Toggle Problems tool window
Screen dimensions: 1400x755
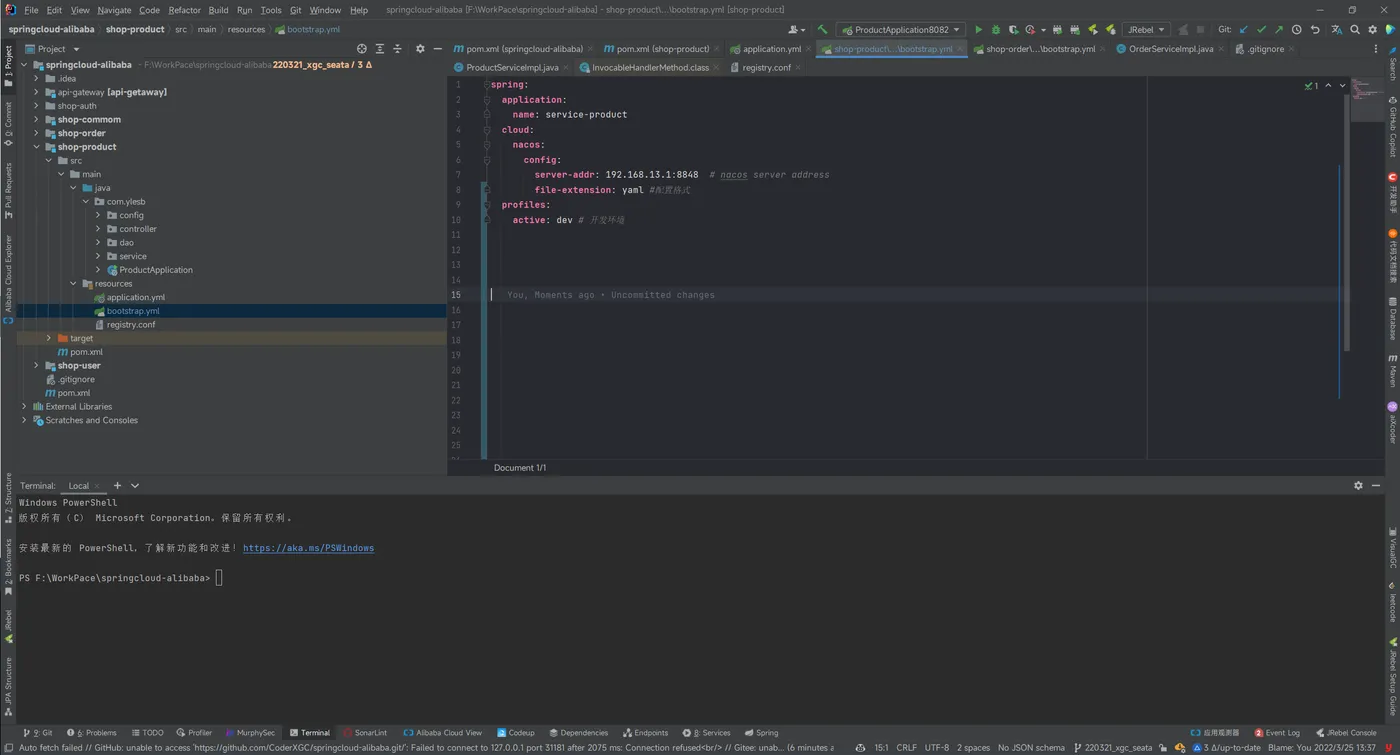[x=91, y=733]
